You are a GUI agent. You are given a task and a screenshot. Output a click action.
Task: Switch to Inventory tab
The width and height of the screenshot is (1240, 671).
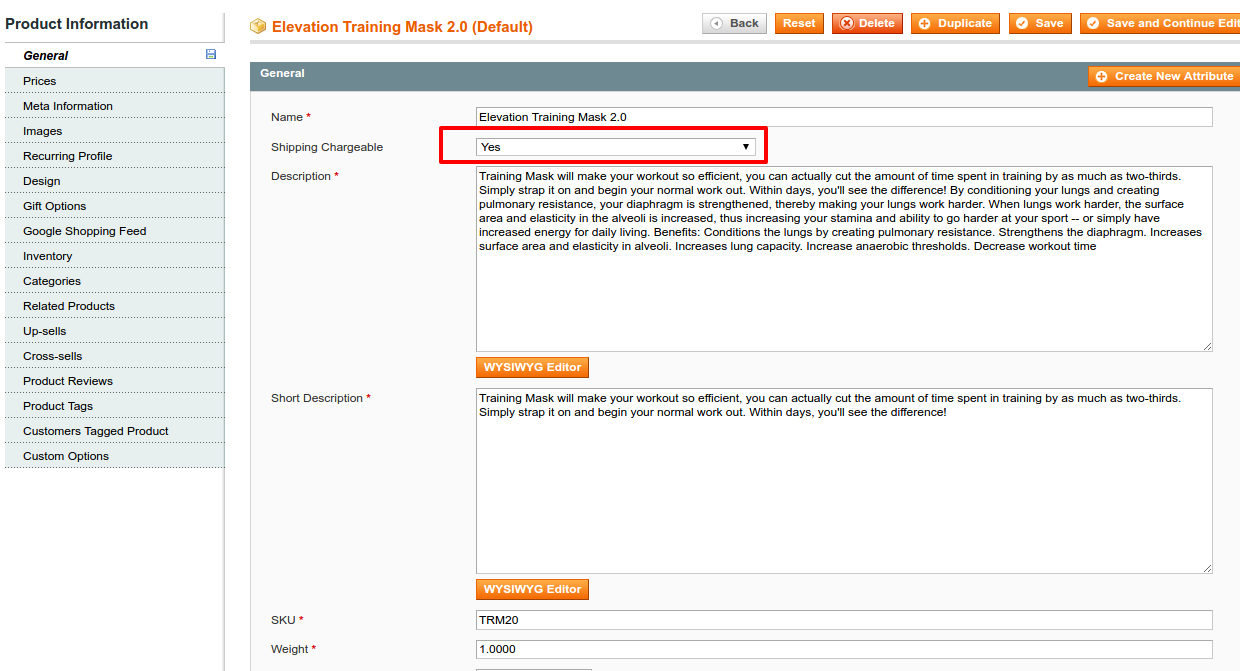click(x=114, y=256)
